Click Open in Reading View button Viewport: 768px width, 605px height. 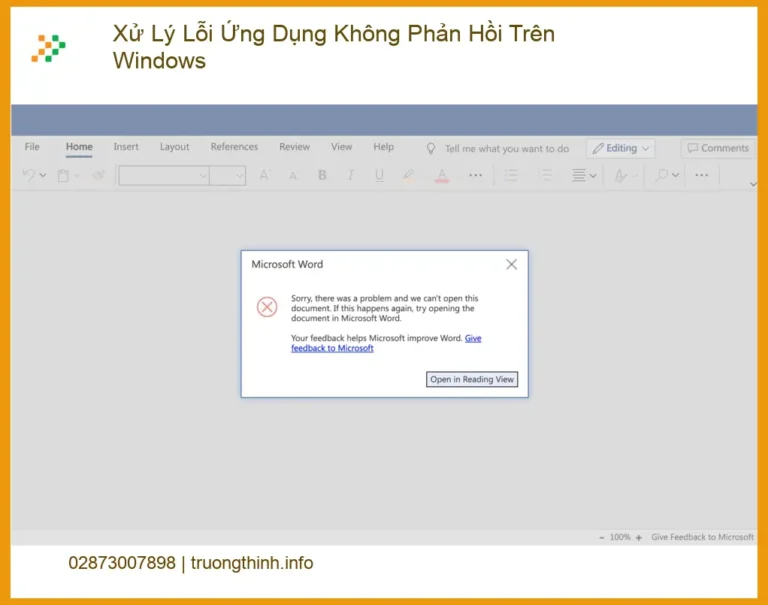pyautogui.click(x=472, y=379)
